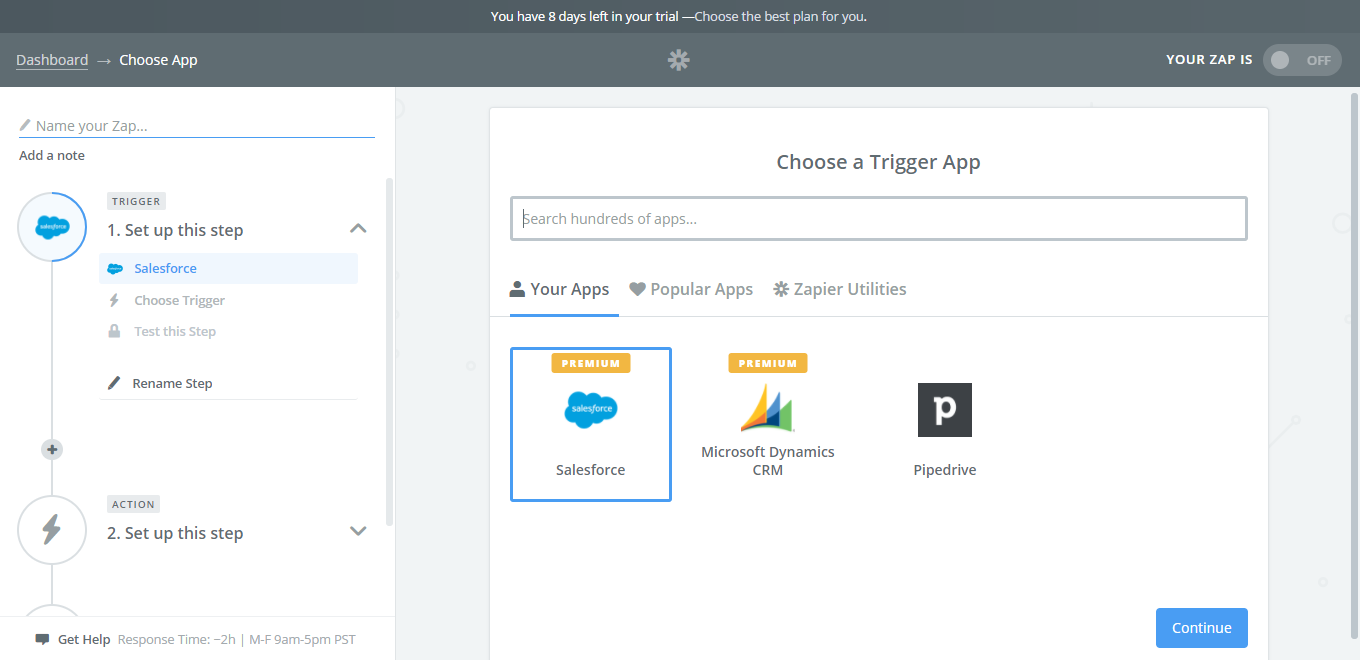Toggle the Your Zap Is OFF switch
Screen dimensions: 1360x660
pos(1302,60)
